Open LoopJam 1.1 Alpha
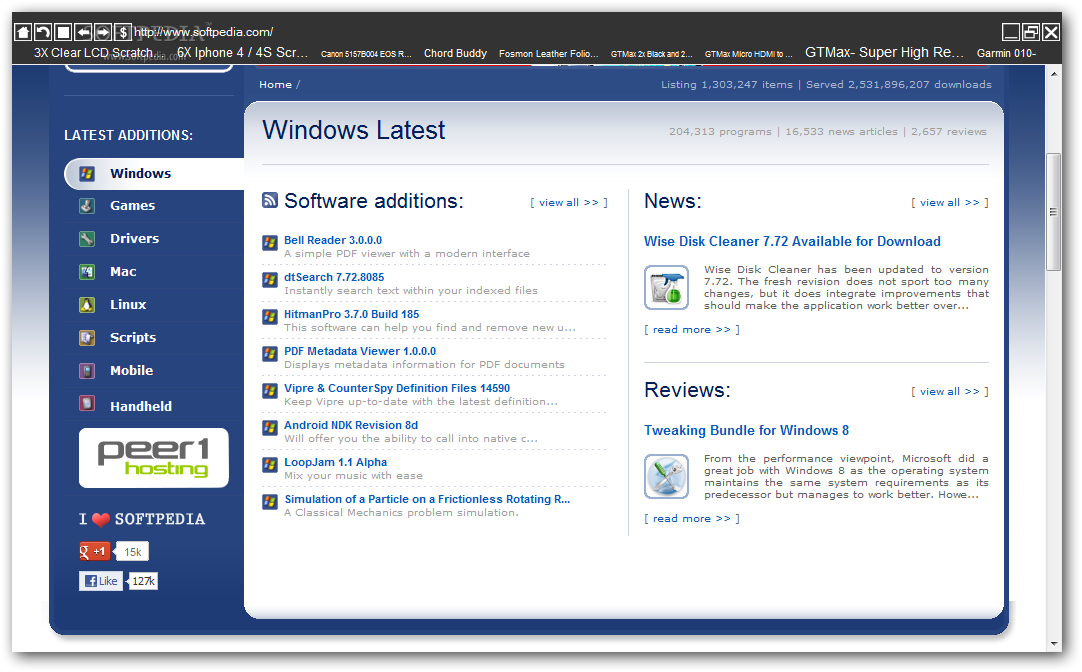The height and width of the screenshot is (672, 1082). [335, 462]
